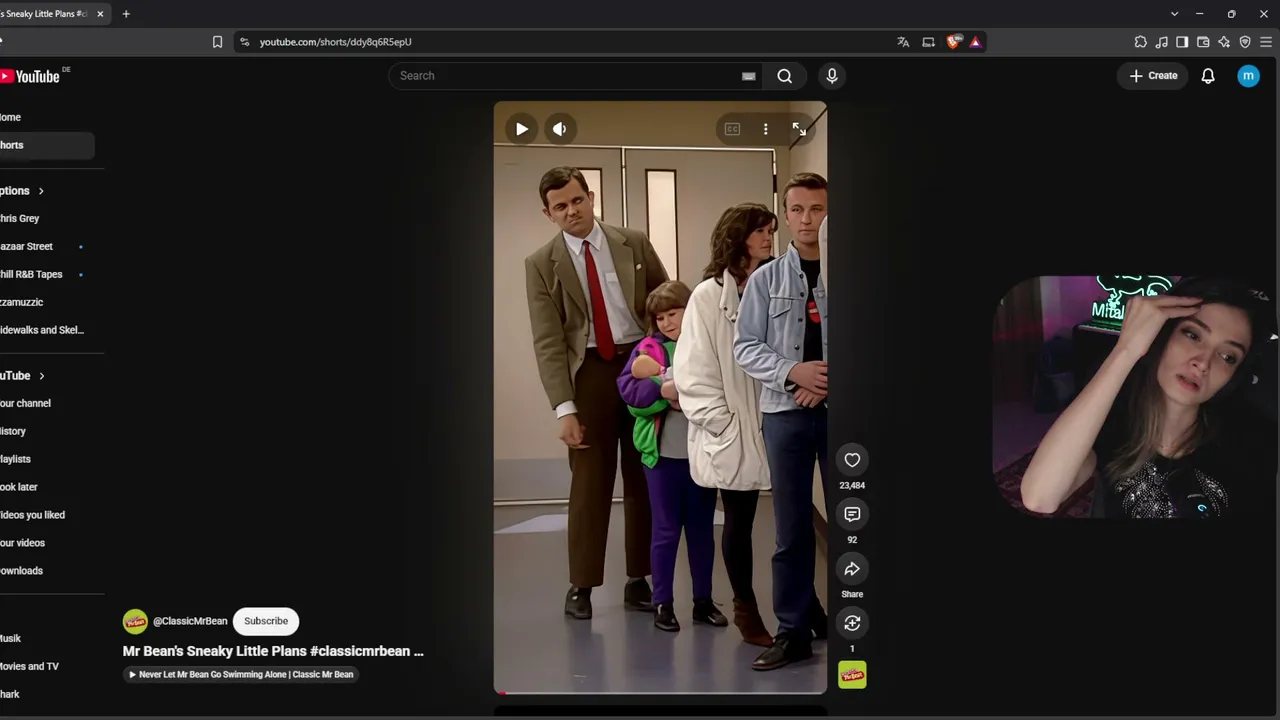
Task: Open the ClassicMrBean channel avatar
Action: coord(135,621)
